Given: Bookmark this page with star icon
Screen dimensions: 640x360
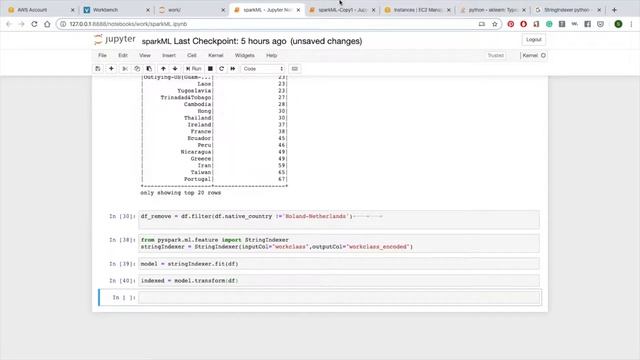Looking at the screenshot, I should [x=495, y=24].
